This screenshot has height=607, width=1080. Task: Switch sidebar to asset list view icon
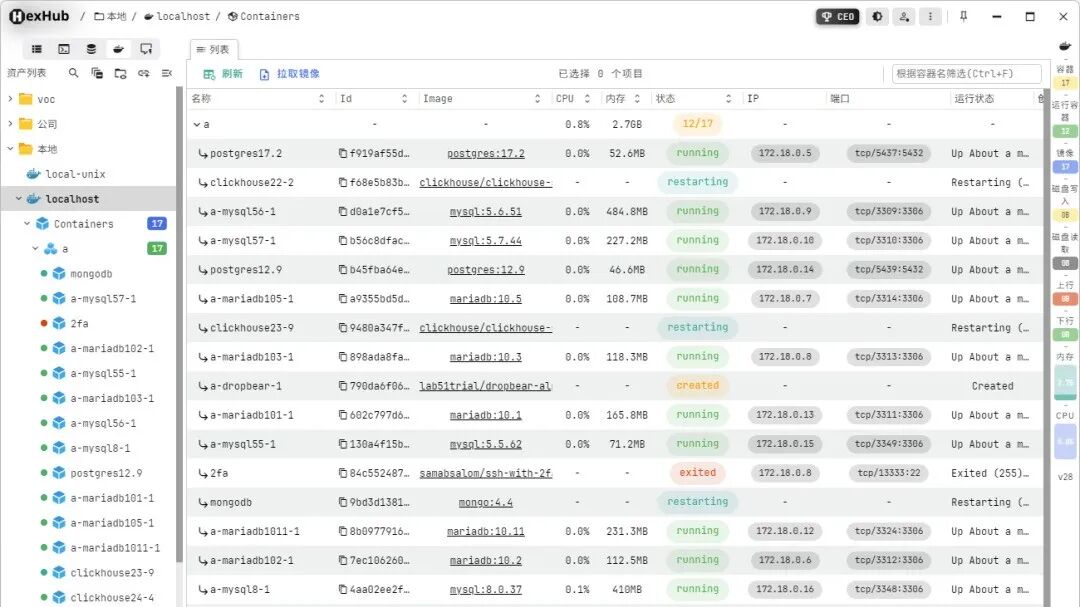tap(37, 49)
